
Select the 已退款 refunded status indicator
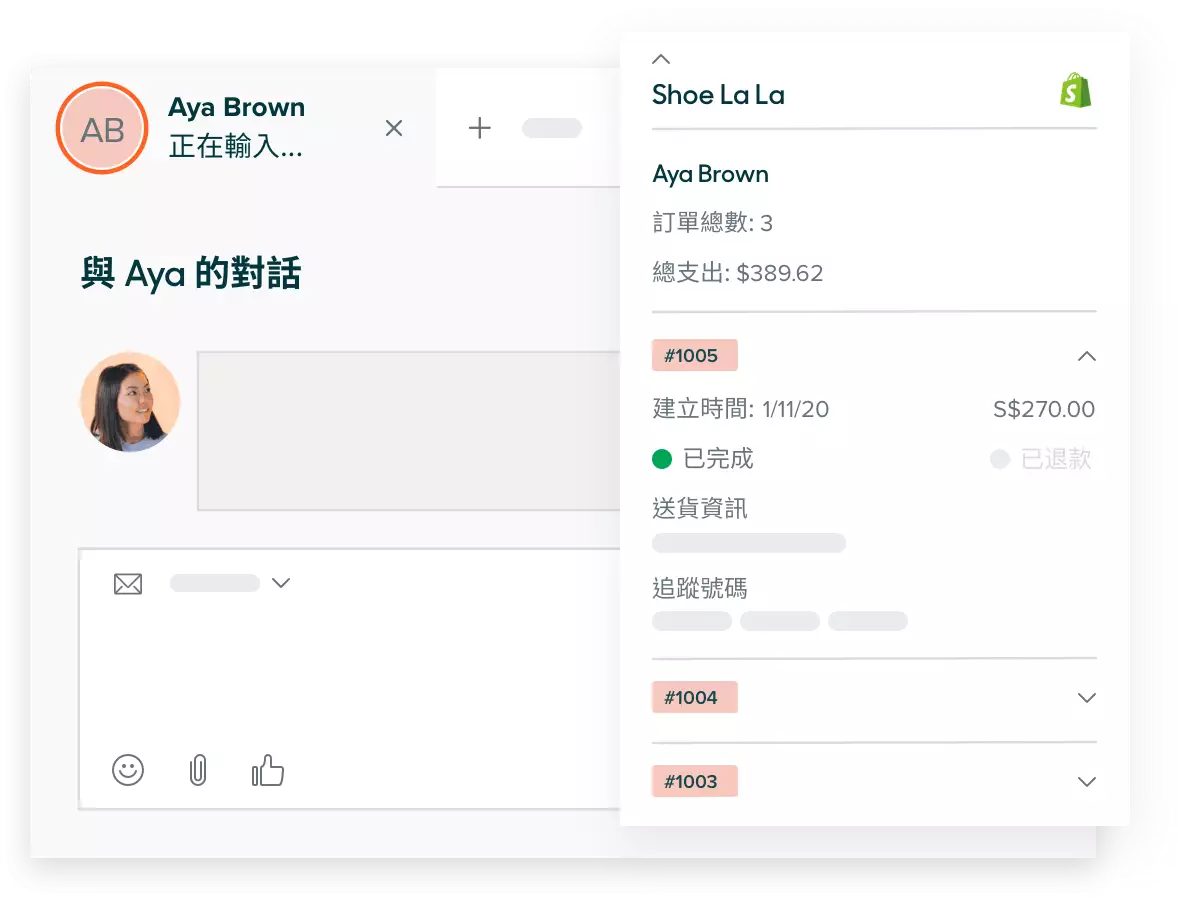1000,459
